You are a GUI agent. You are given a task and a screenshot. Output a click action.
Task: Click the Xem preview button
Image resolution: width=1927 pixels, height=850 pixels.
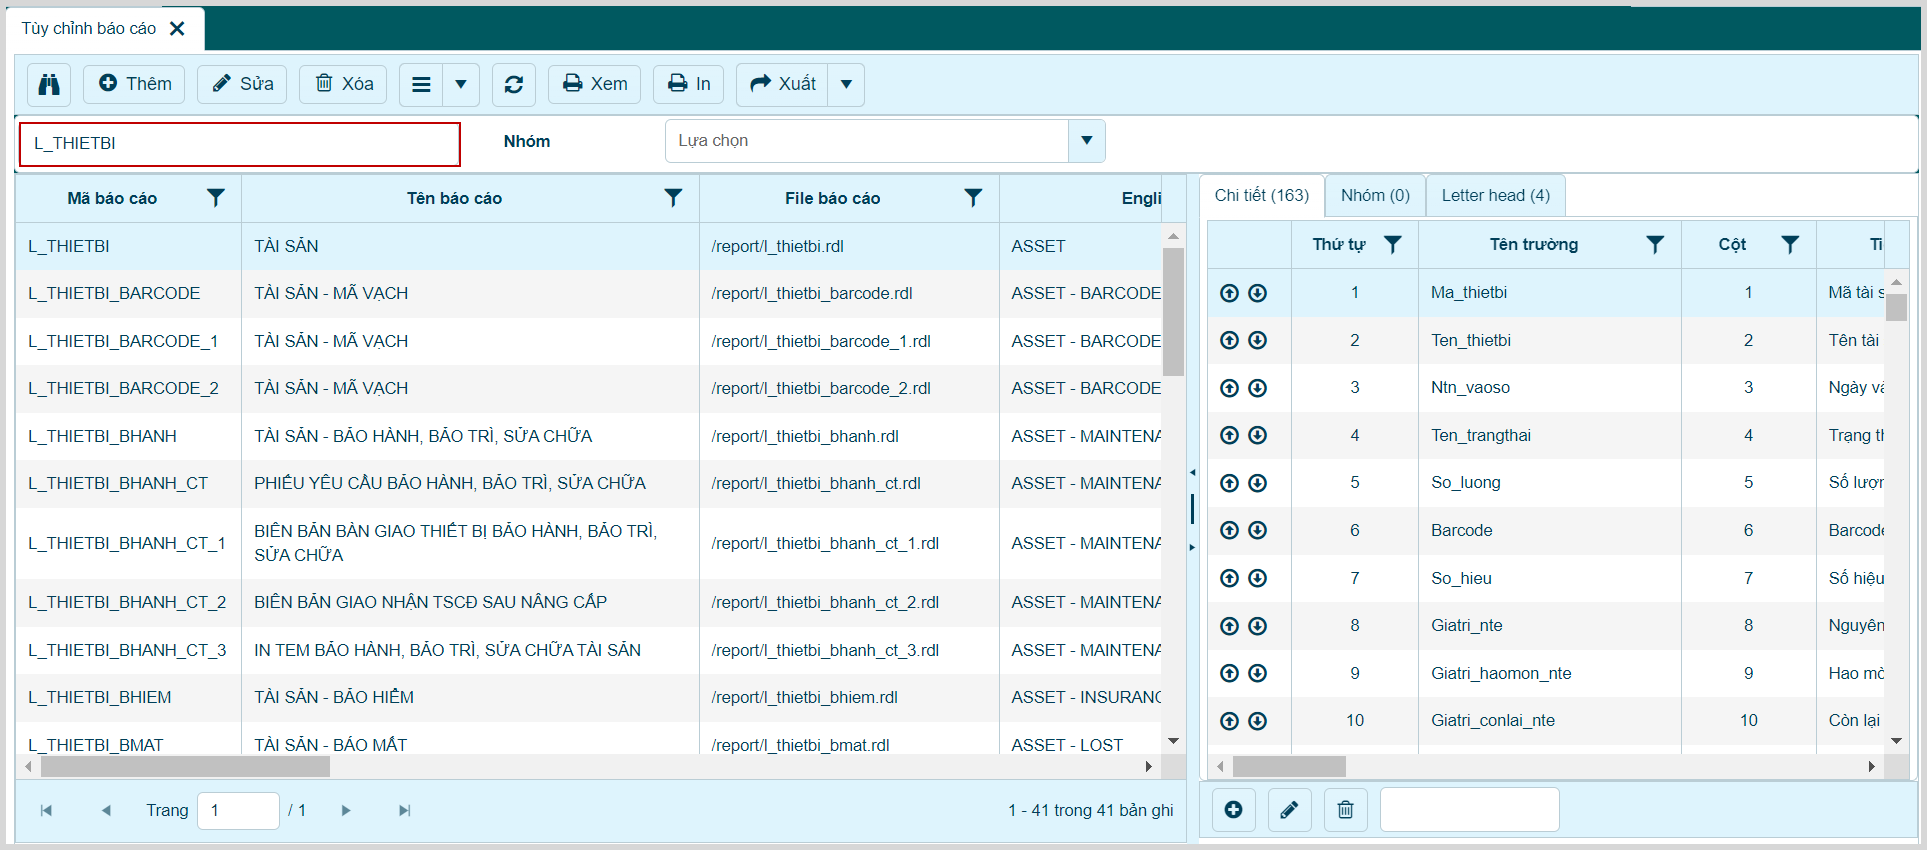(595, 84)
